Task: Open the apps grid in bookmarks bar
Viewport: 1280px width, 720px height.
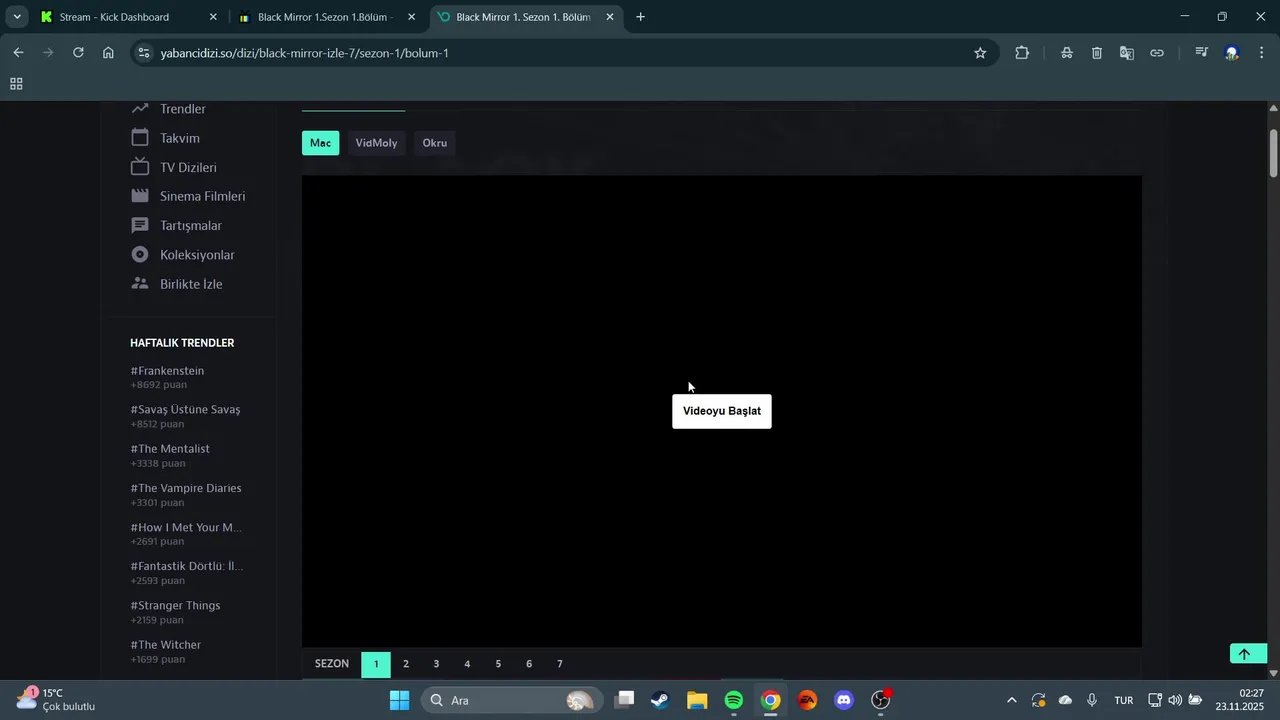Action: tap(16, 84)
